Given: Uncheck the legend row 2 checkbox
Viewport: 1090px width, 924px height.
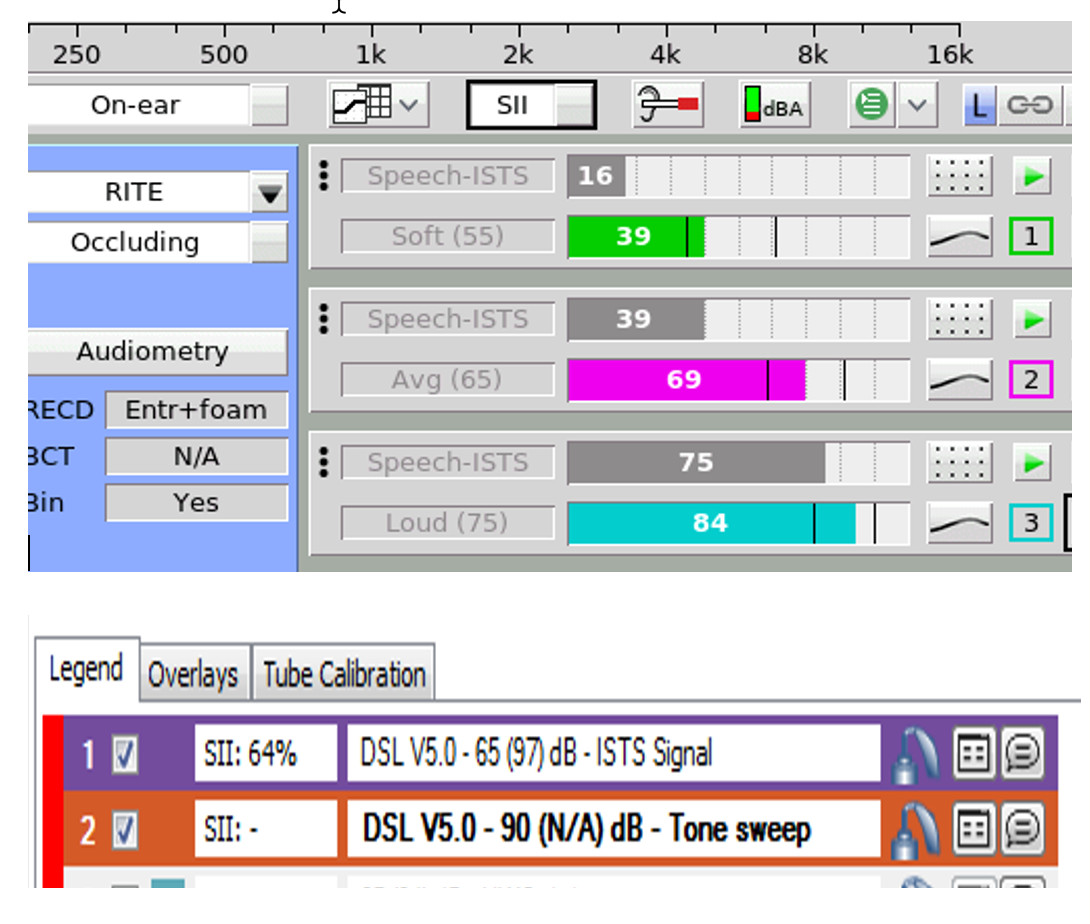Looking at the screenshot, I should coord(125,830).
